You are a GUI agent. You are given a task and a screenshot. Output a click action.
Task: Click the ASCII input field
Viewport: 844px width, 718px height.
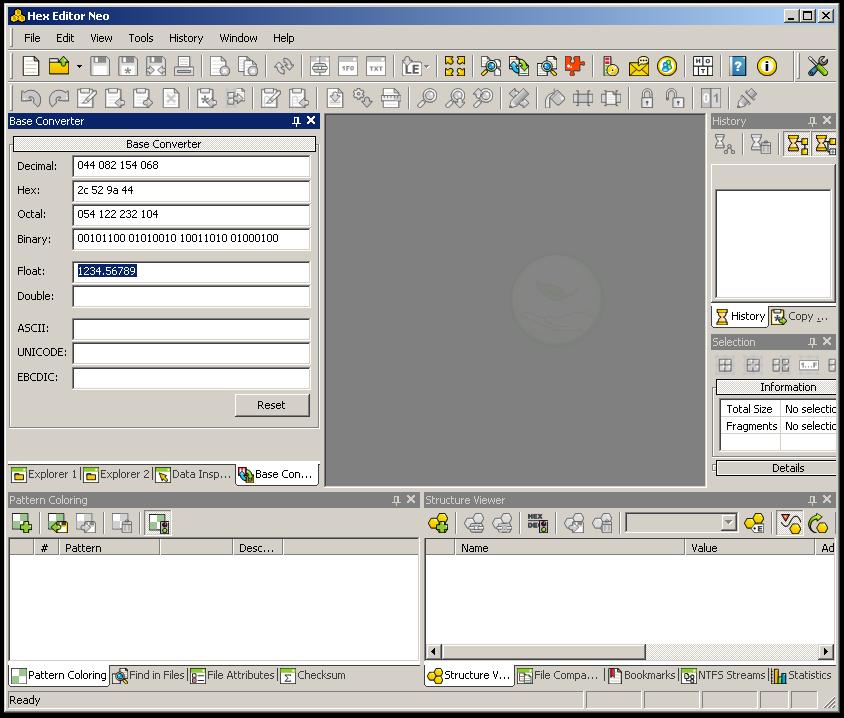coord(191,329)
